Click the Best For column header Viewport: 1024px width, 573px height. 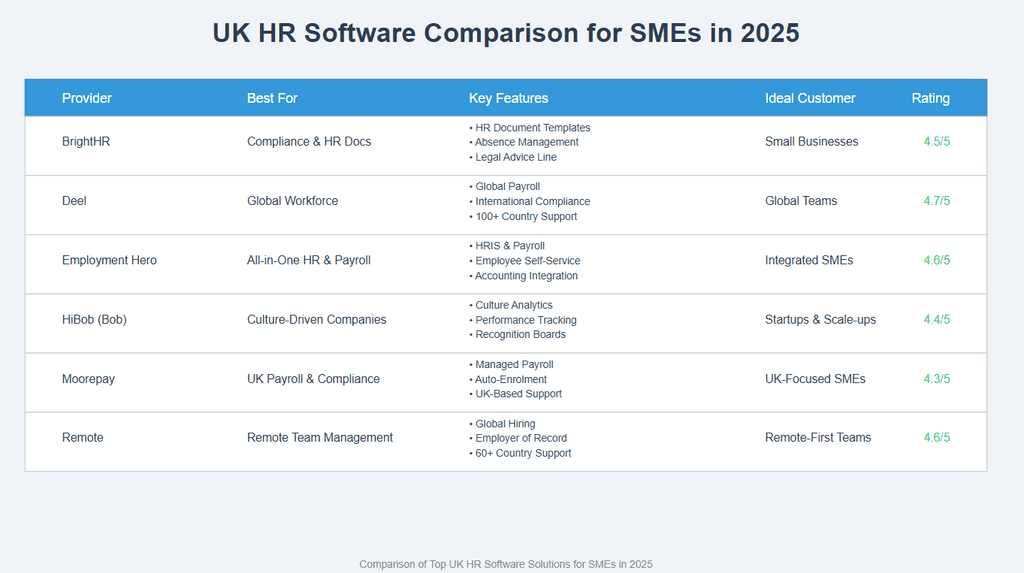272,98
